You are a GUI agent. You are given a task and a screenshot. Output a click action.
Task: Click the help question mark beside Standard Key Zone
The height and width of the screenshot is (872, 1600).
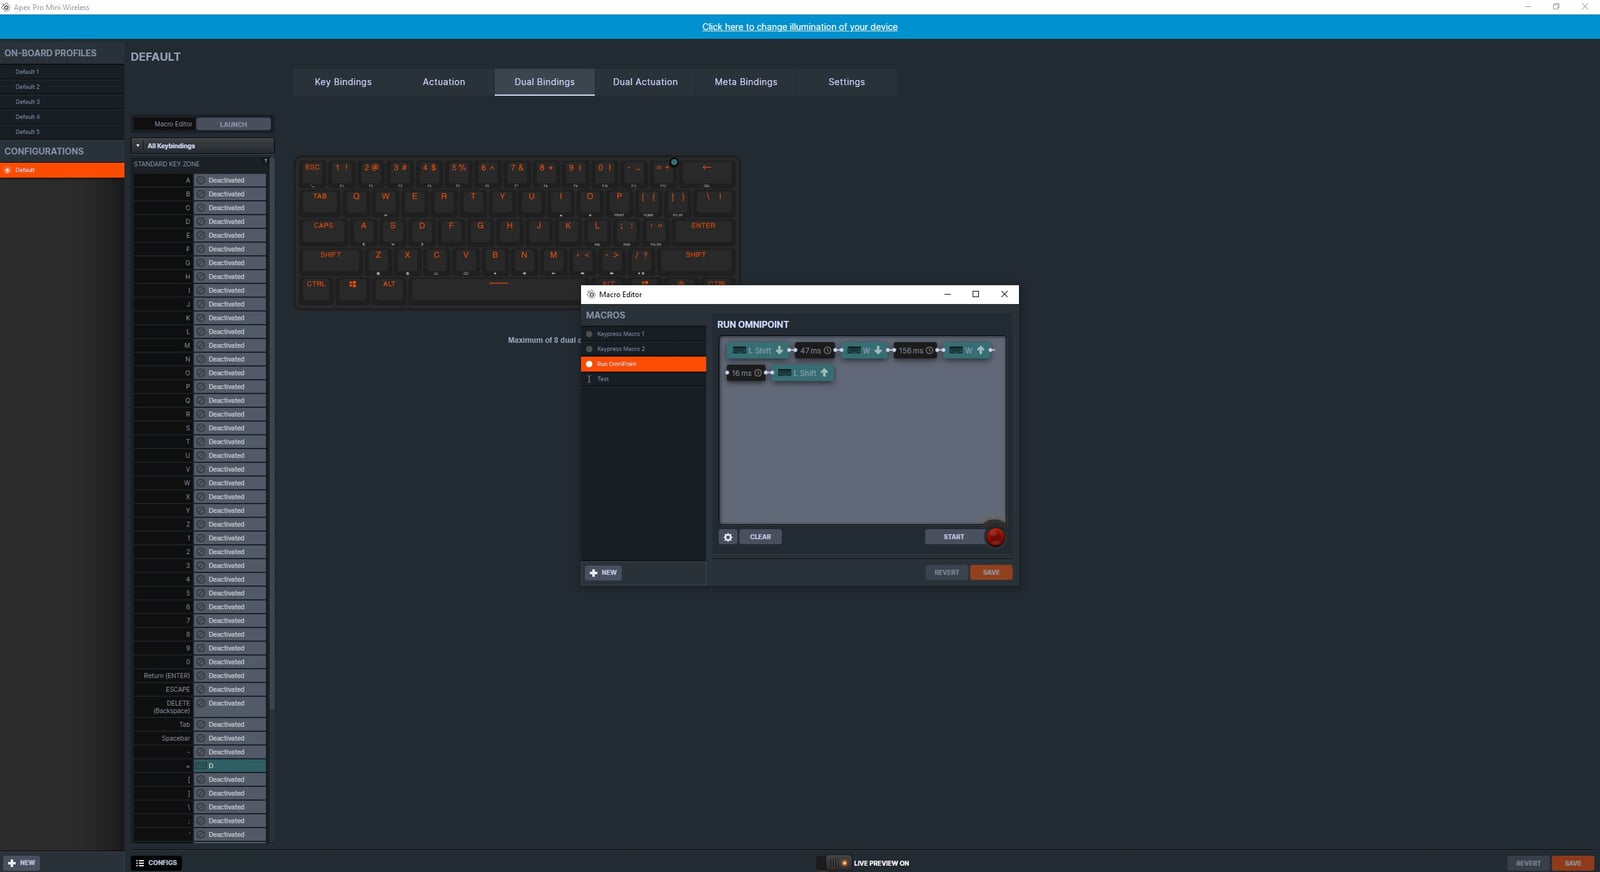click(265, 161)
